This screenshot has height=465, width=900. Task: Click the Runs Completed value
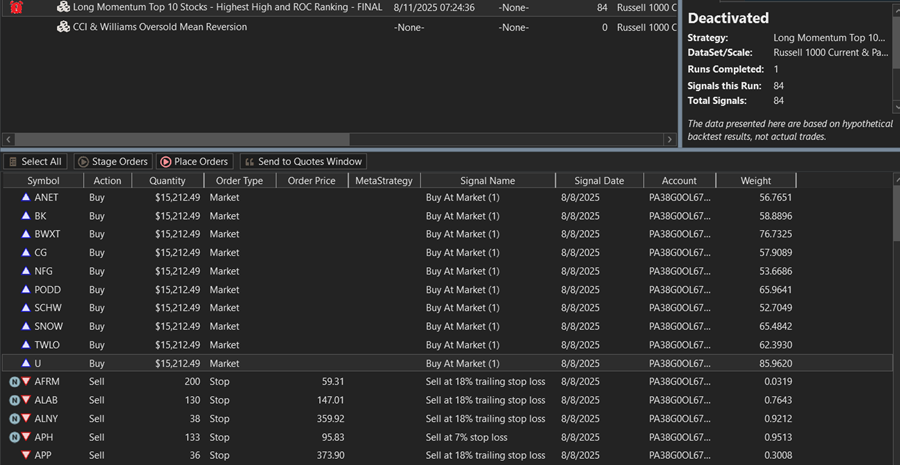[x=776, y=69]
